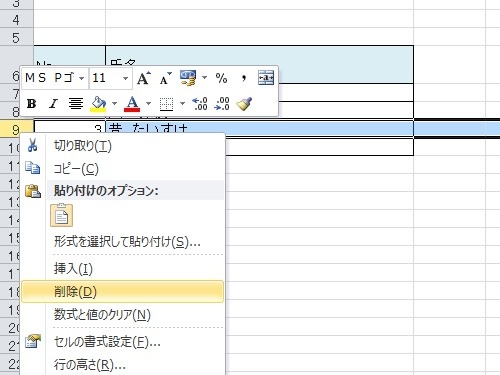Click the borders icon

pyautogui.click(x=166, y=104)
